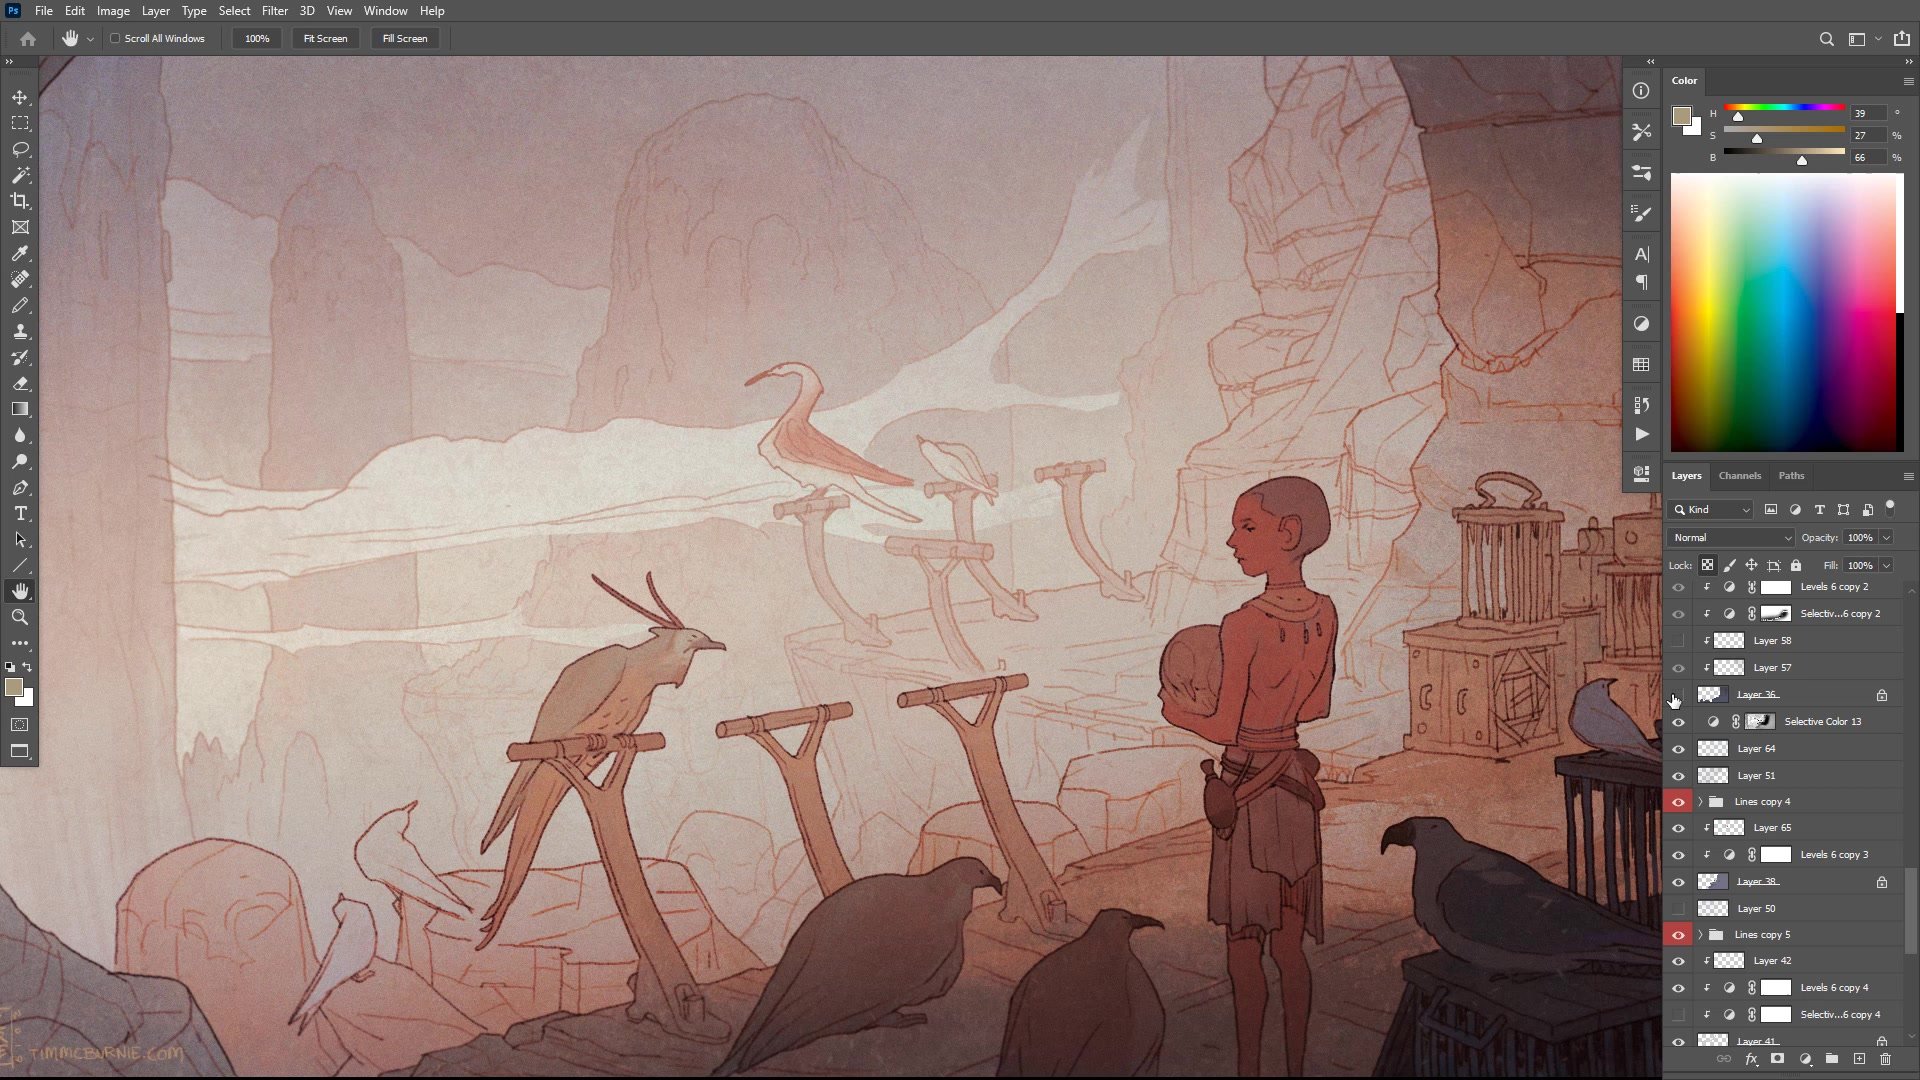Select the Zoom tool in the toolbar
The height and width of the screenshot is (1080, 1920).
(x=20, y=617)
